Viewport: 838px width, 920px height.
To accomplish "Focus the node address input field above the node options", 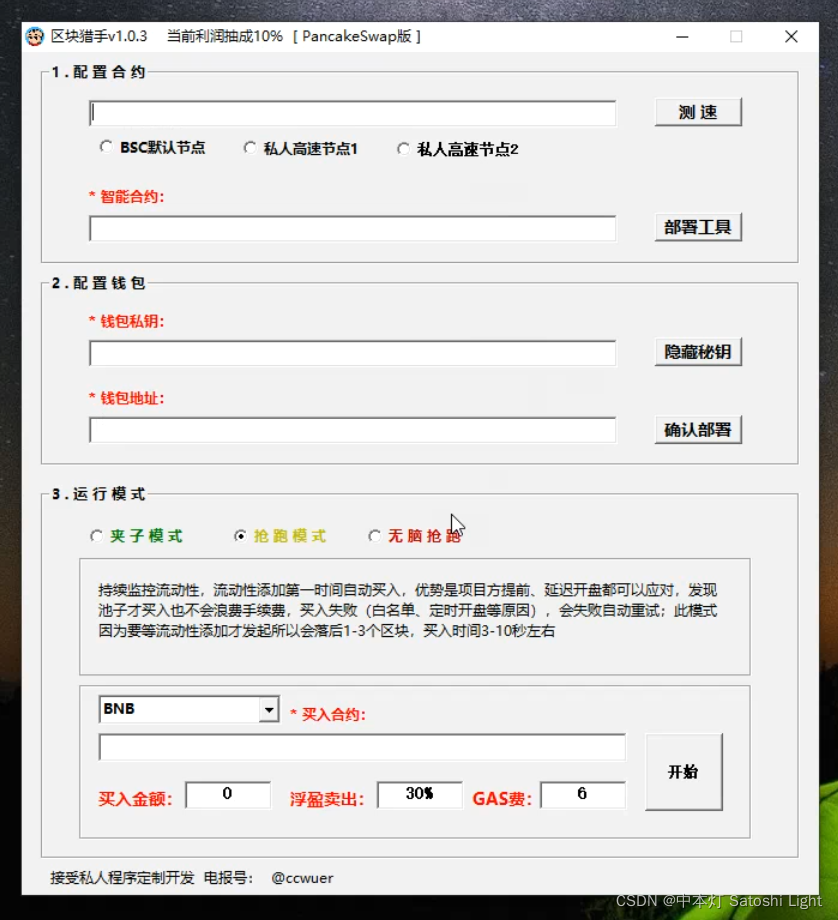I will point(353,113).
